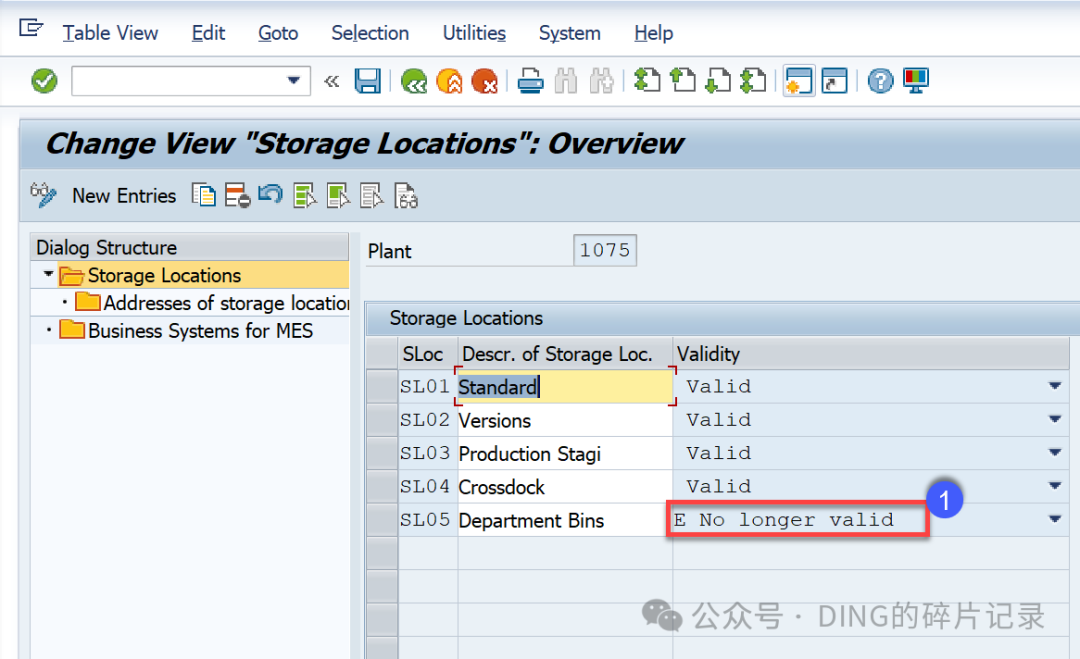1080x659 pixels.
Task: Click the SLoc column header
Action: 428,354
